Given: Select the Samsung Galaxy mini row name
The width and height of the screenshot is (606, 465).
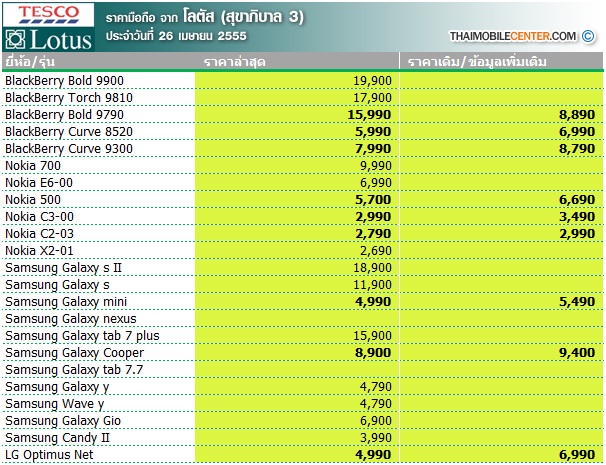Looking at the screenshot, I should 66,302.
